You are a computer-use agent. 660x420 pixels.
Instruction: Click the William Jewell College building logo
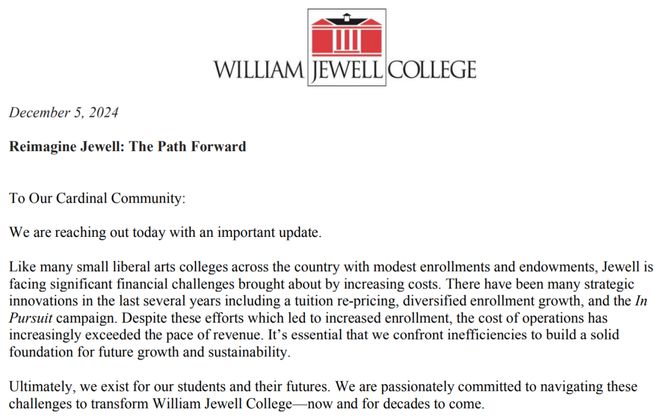[x=346, y=35]
